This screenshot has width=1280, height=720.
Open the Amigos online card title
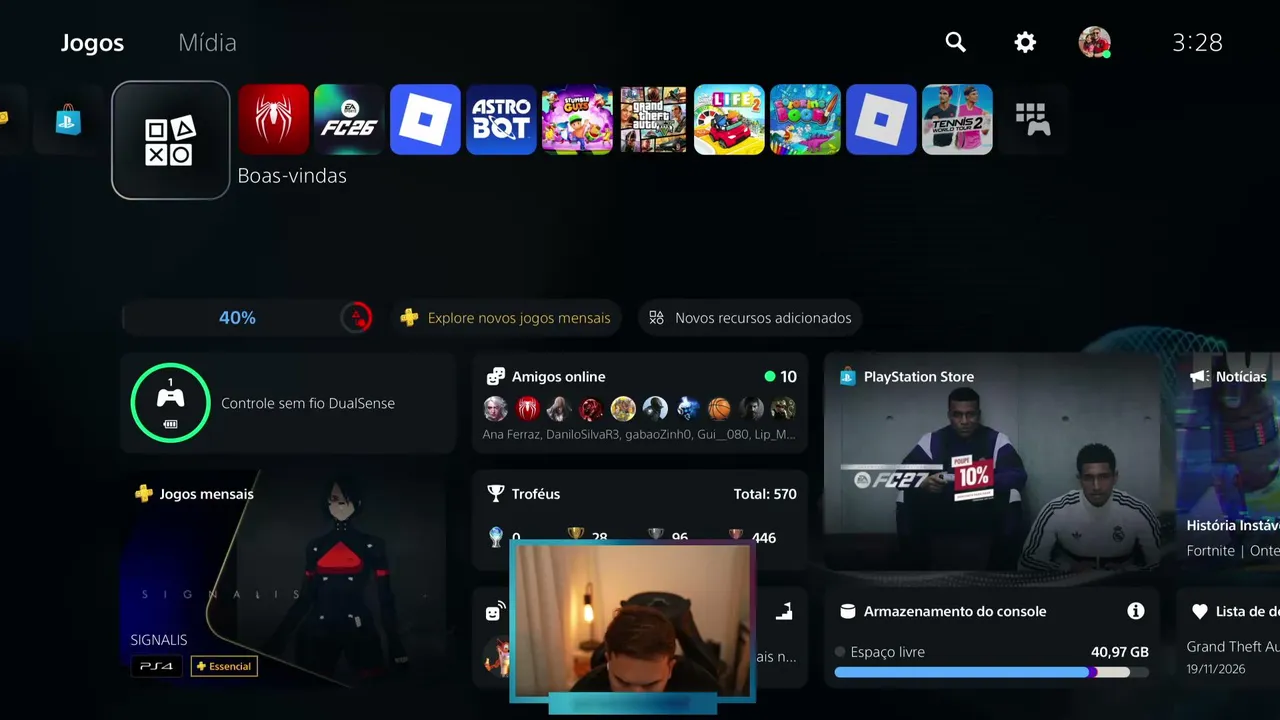pyautogui.click(x=558, y=377)
